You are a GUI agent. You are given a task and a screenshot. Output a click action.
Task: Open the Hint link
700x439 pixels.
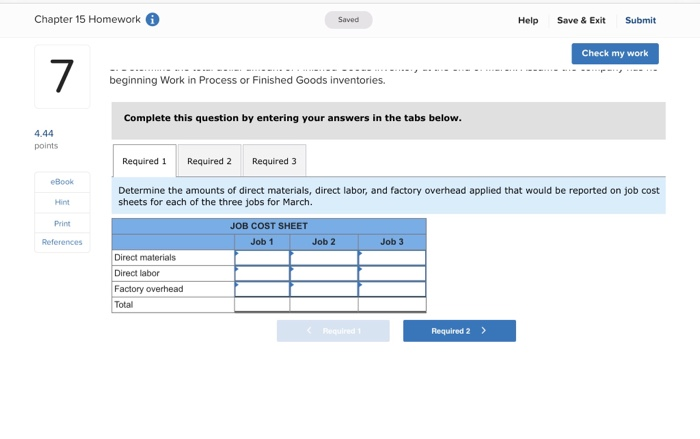[x=62, y=202]
